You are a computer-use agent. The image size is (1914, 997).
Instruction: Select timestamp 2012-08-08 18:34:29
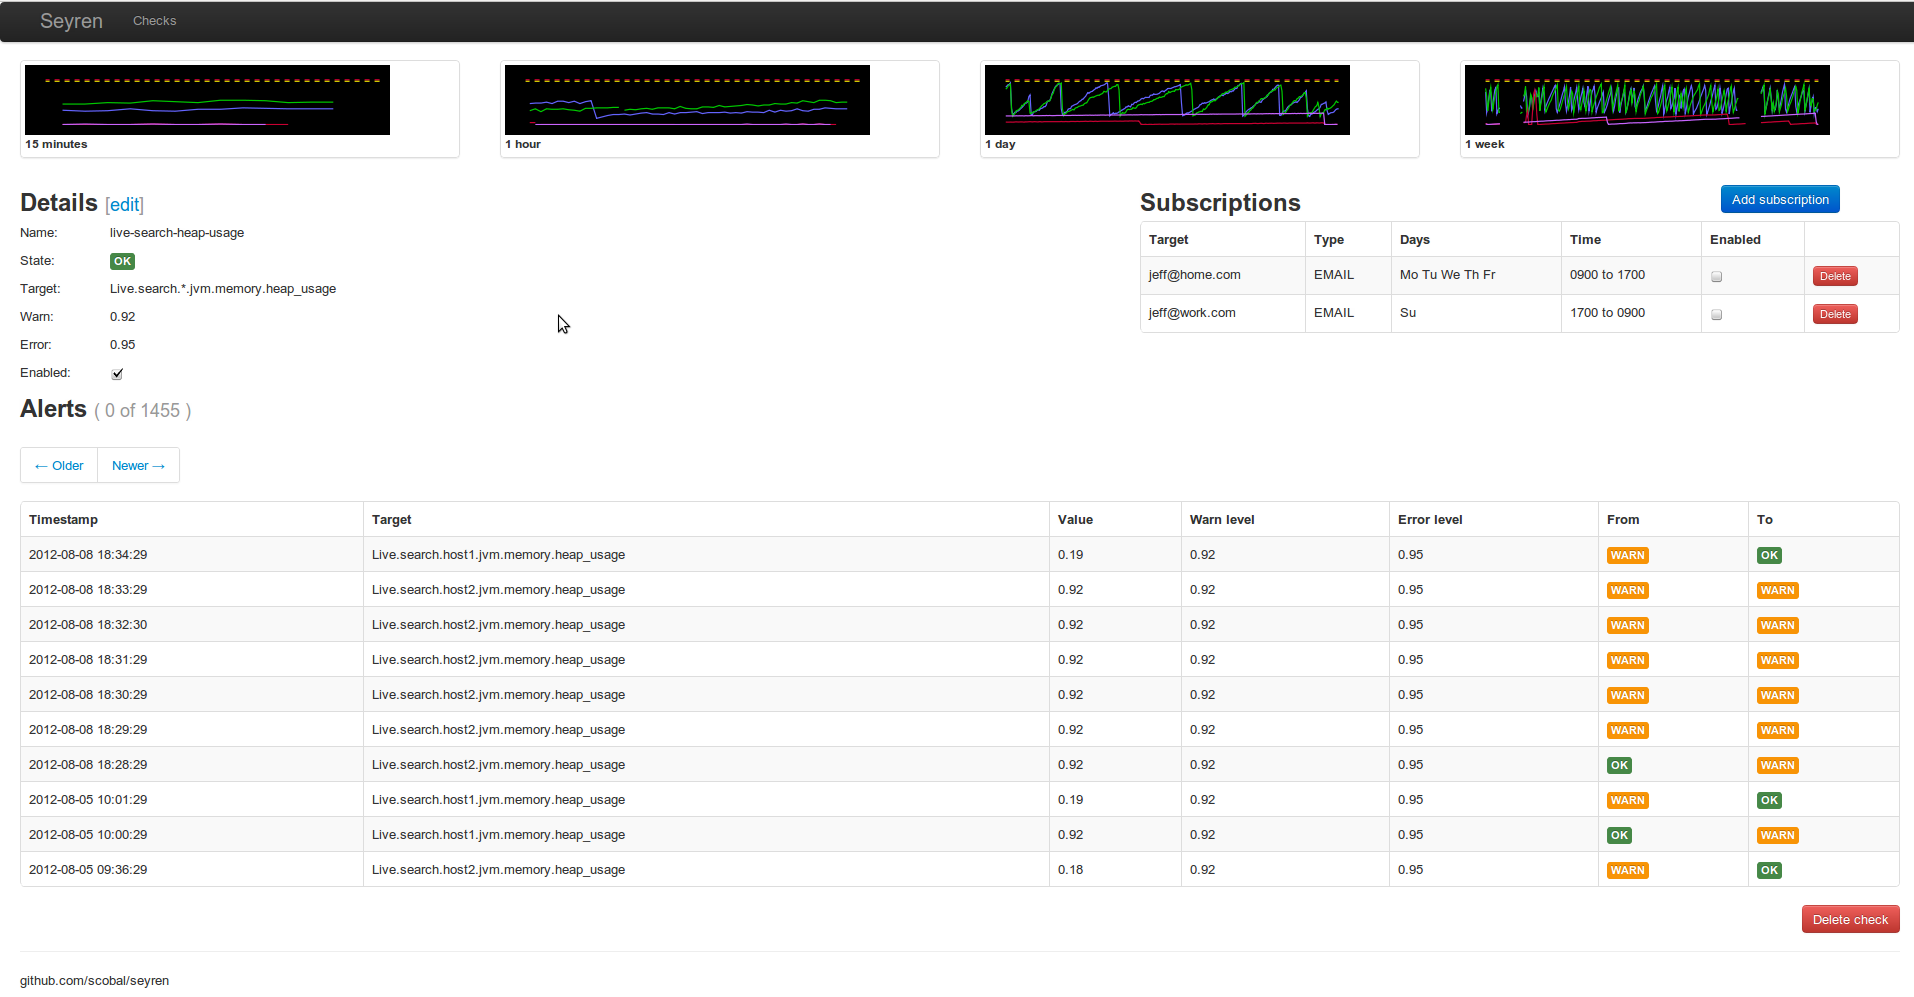pos(88,554)
